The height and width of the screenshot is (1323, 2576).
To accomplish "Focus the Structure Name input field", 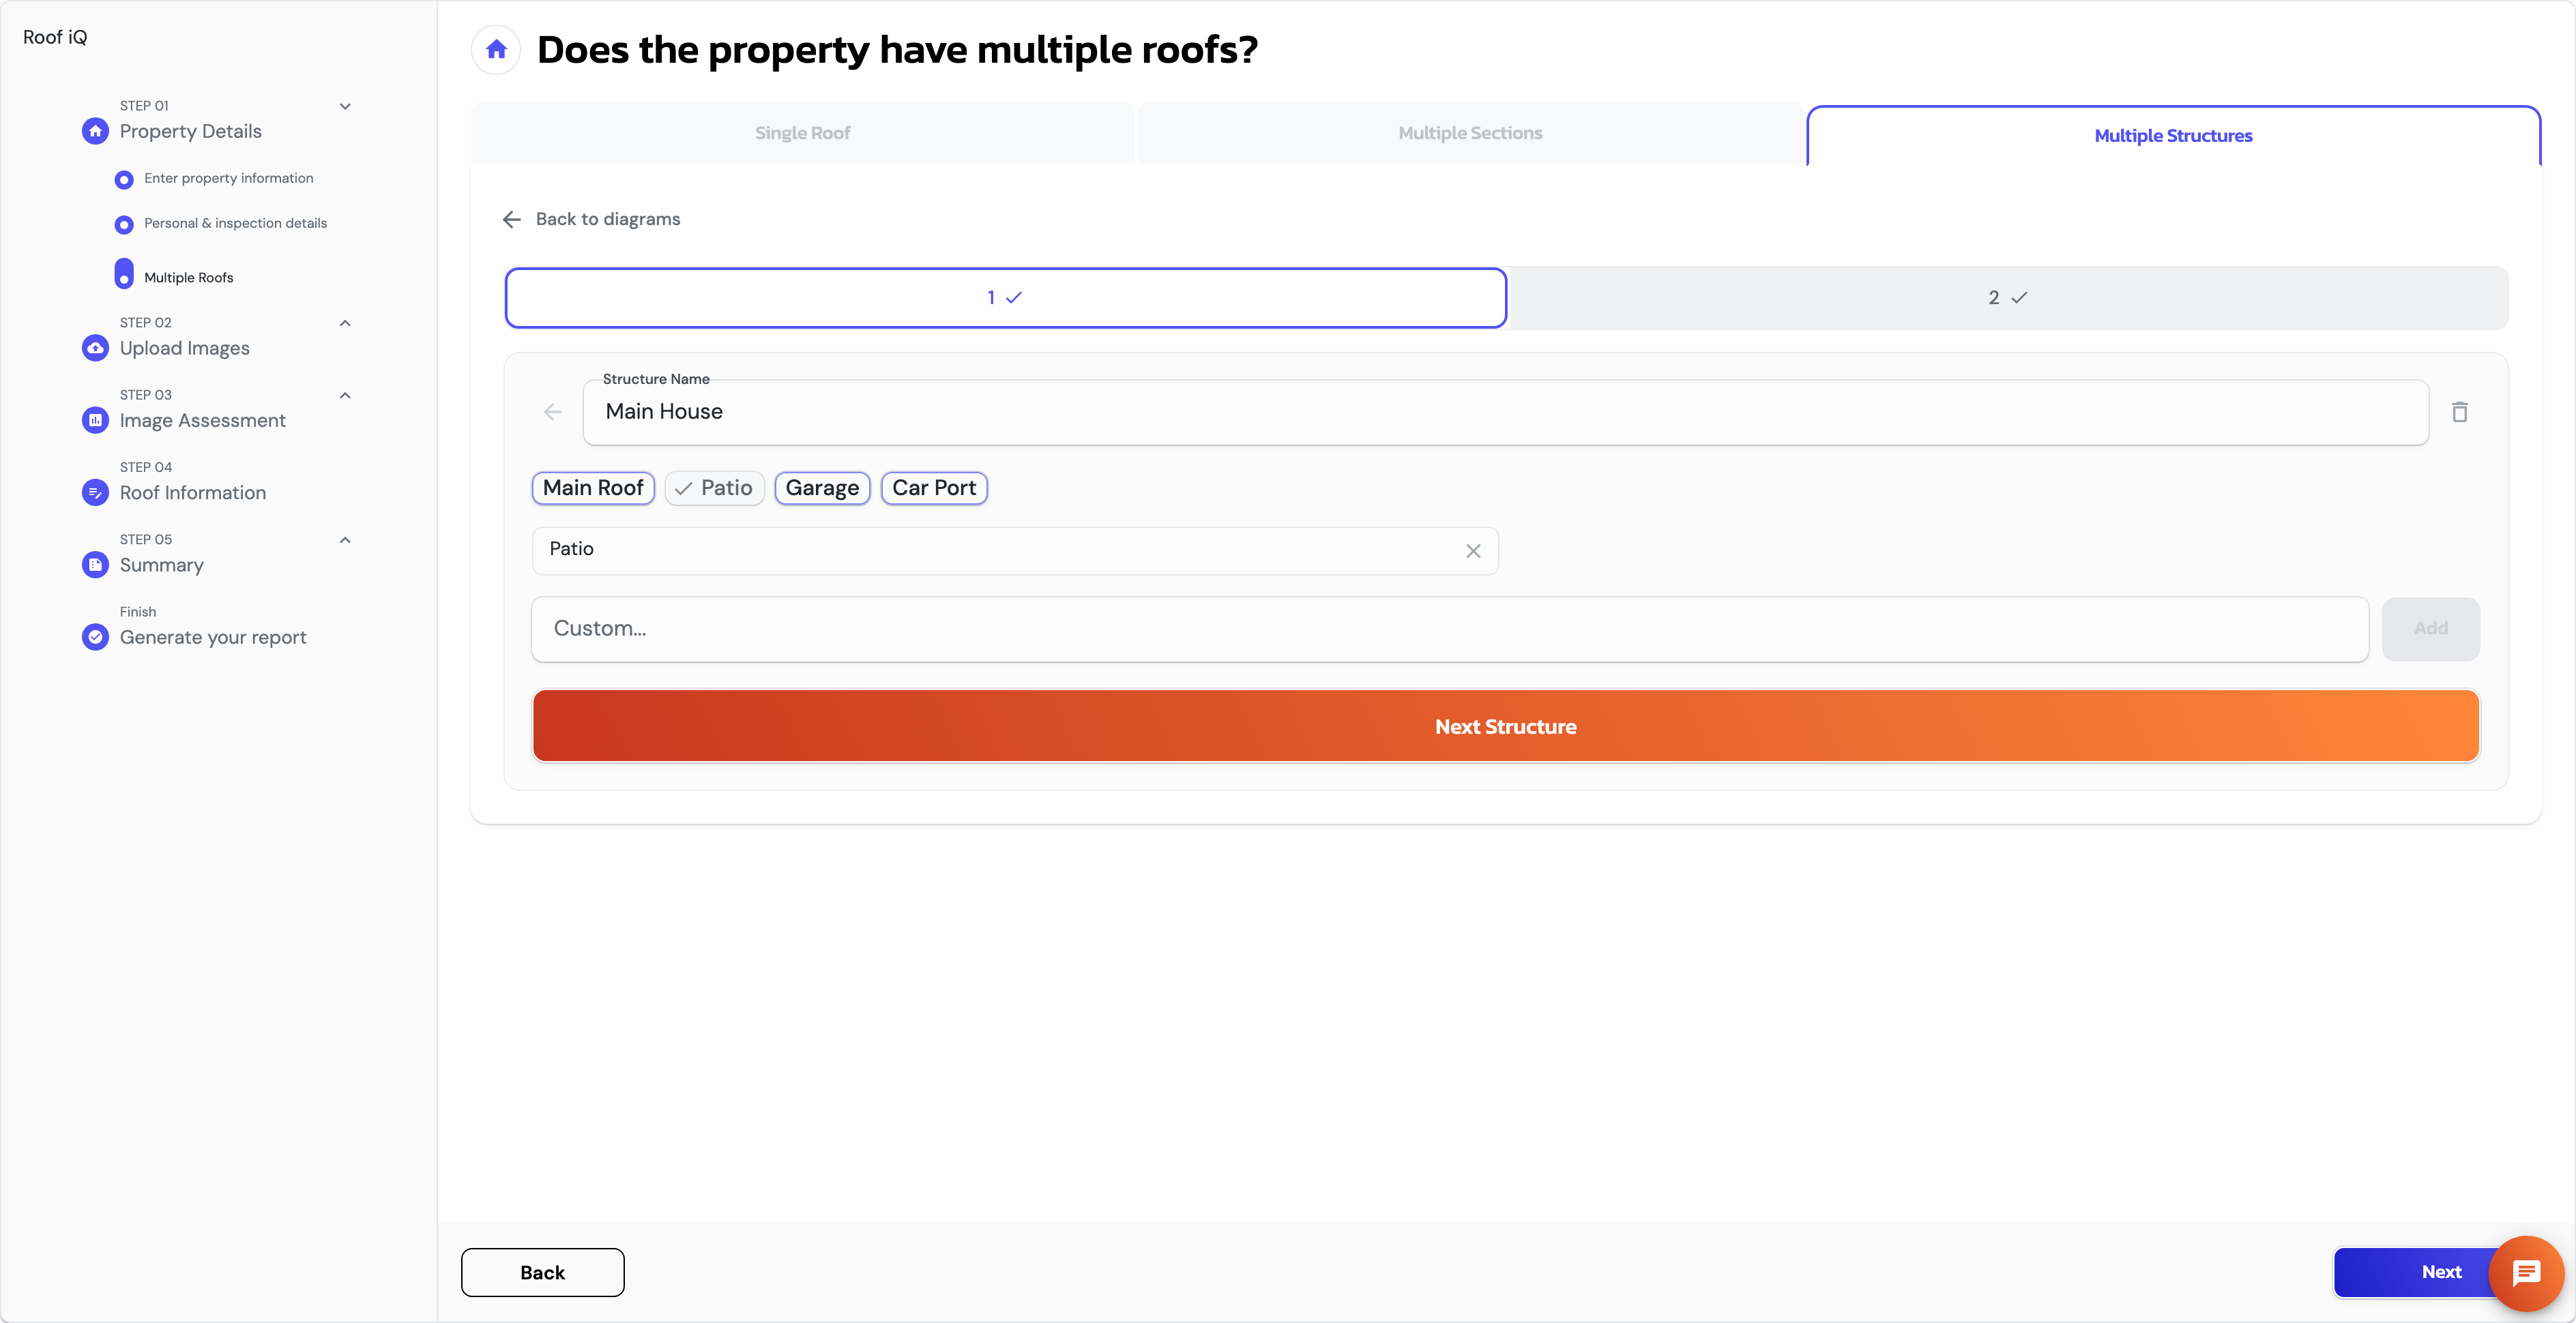I will point(1505,412).
